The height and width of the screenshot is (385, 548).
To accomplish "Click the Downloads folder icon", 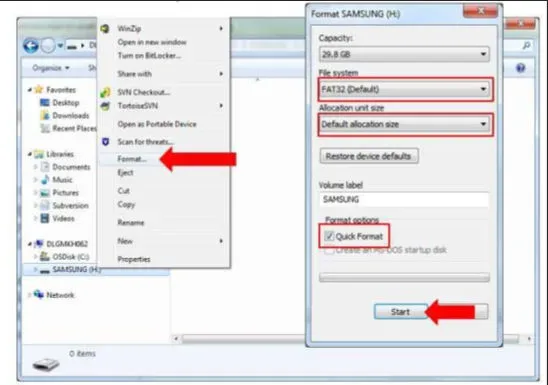I will click(x=45, y=116).
